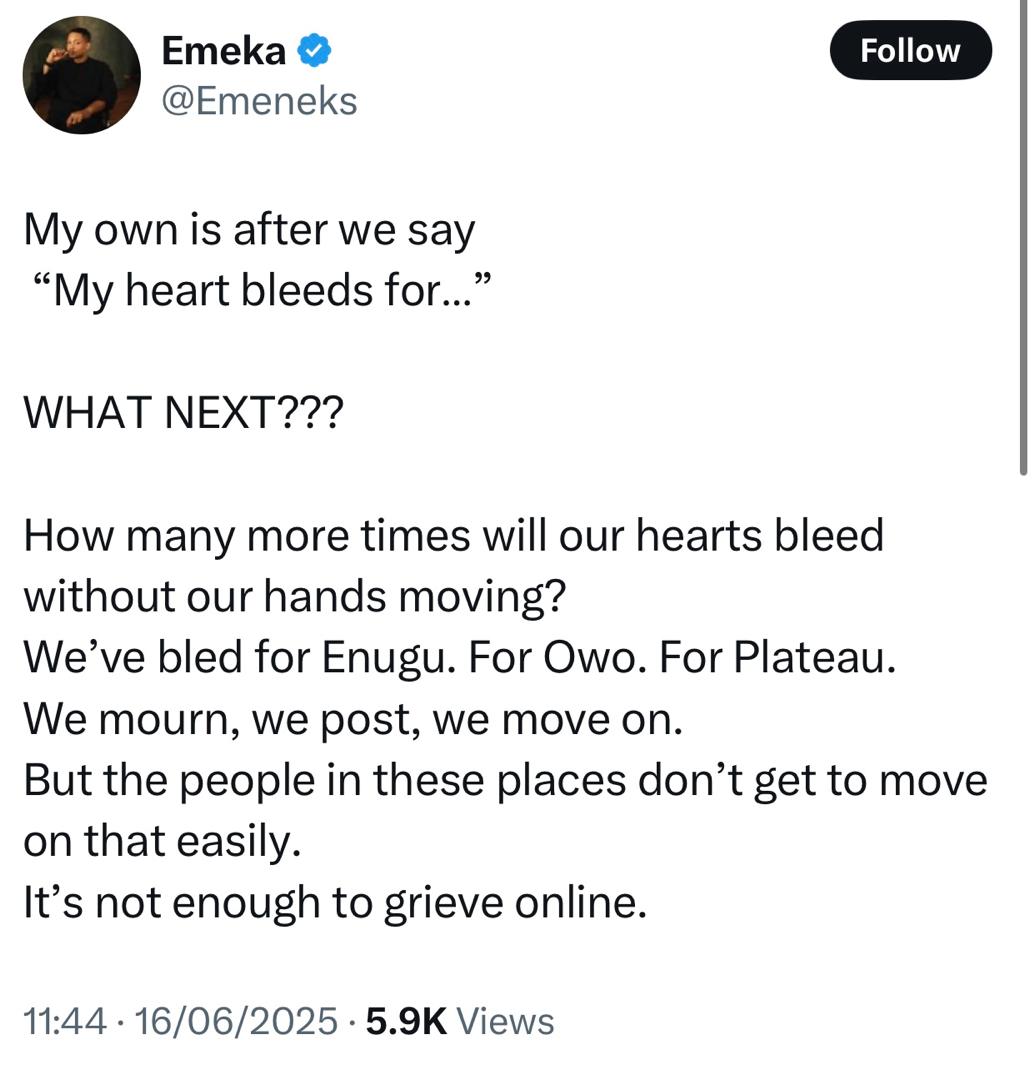Open the Emeka display name link
The image size is (1035, 1080).
pyautogui.click(x=224, y=52)
